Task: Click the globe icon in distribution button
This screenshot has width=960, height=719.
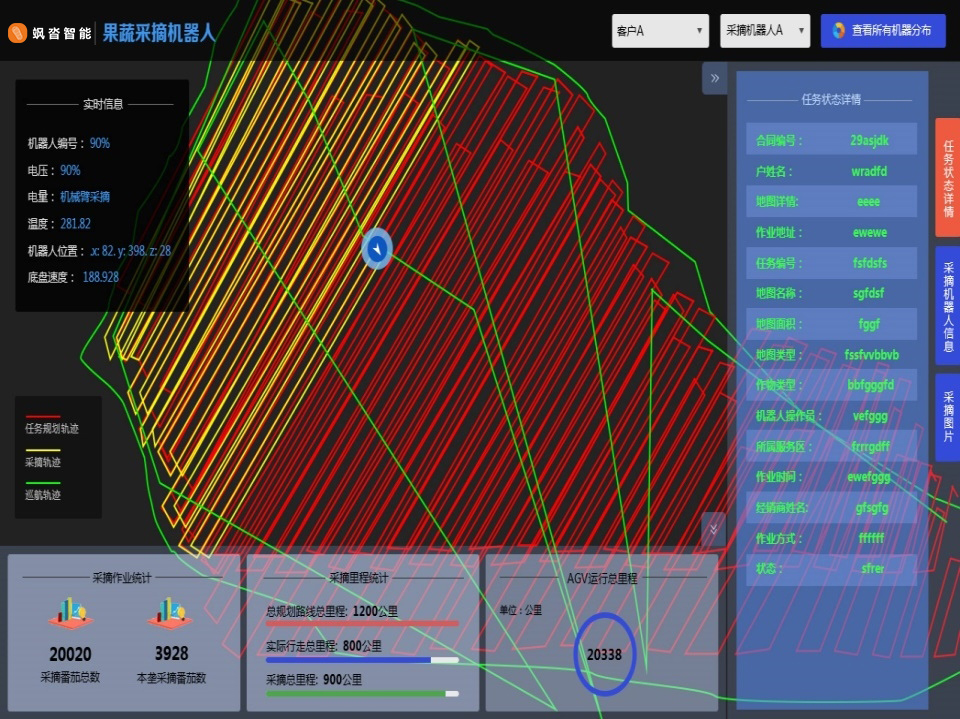Action: pos(838,31)
